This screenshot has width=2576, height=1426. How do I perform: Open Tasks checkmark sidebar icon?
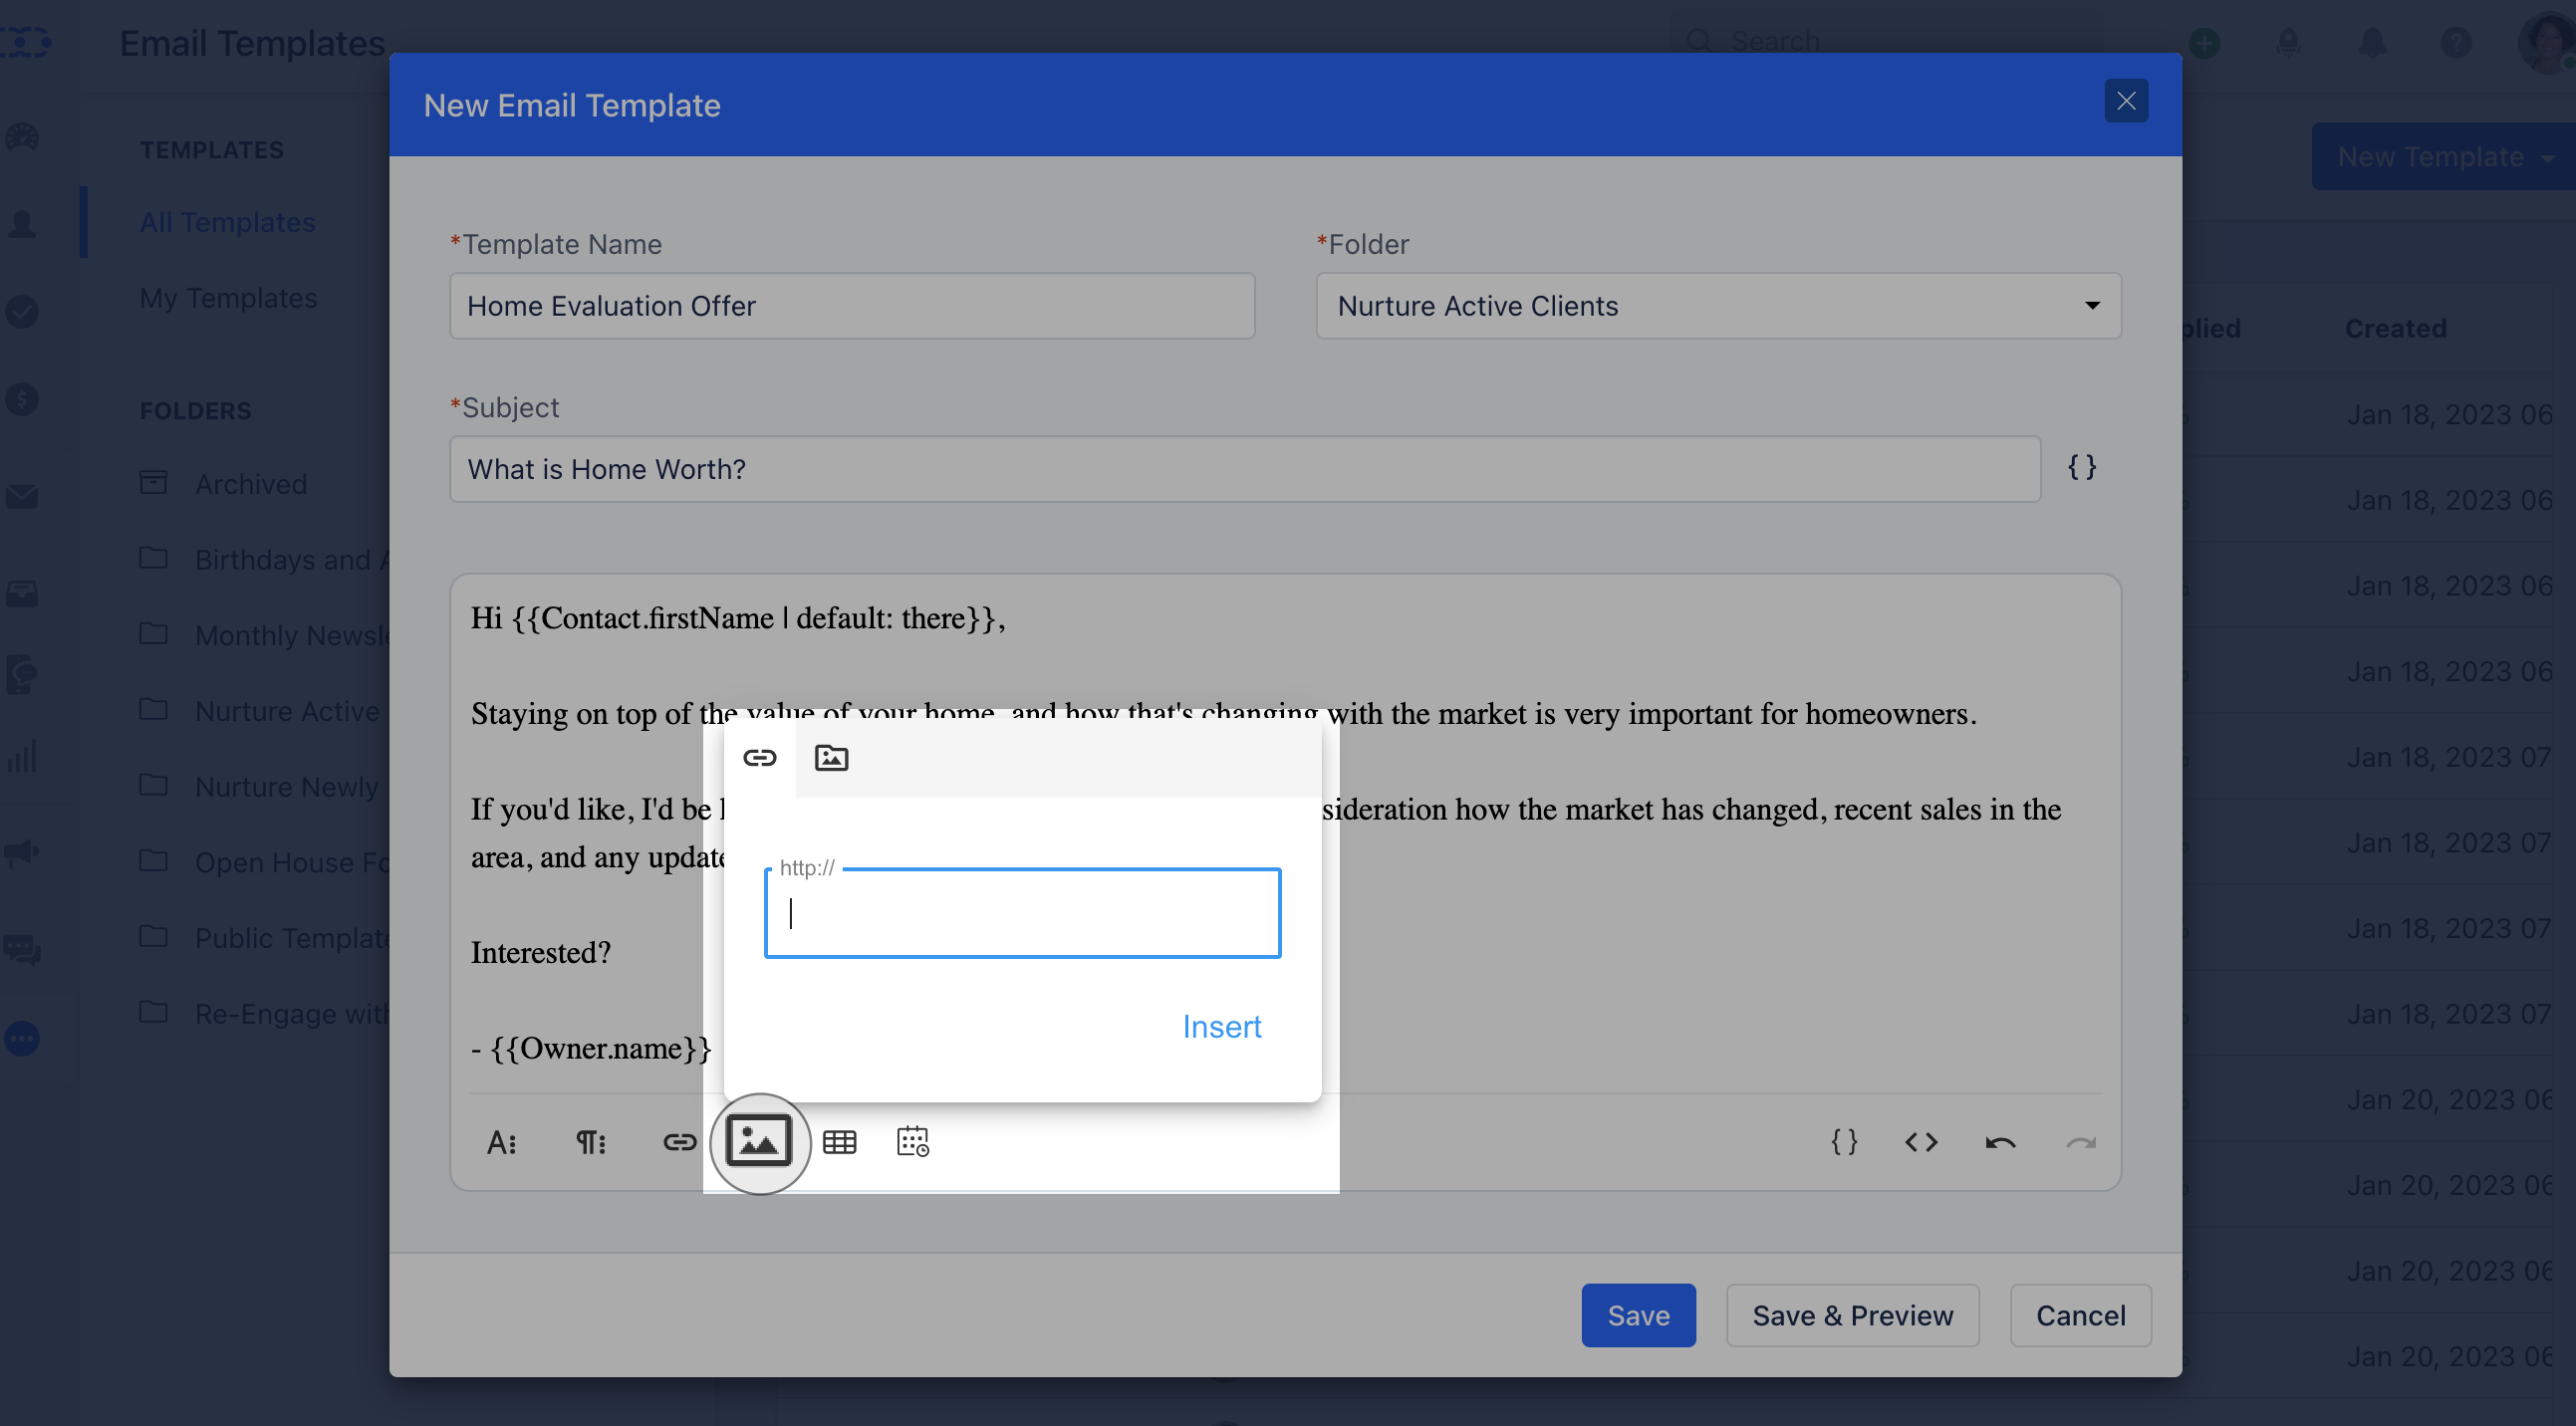[x=22, y=311]
